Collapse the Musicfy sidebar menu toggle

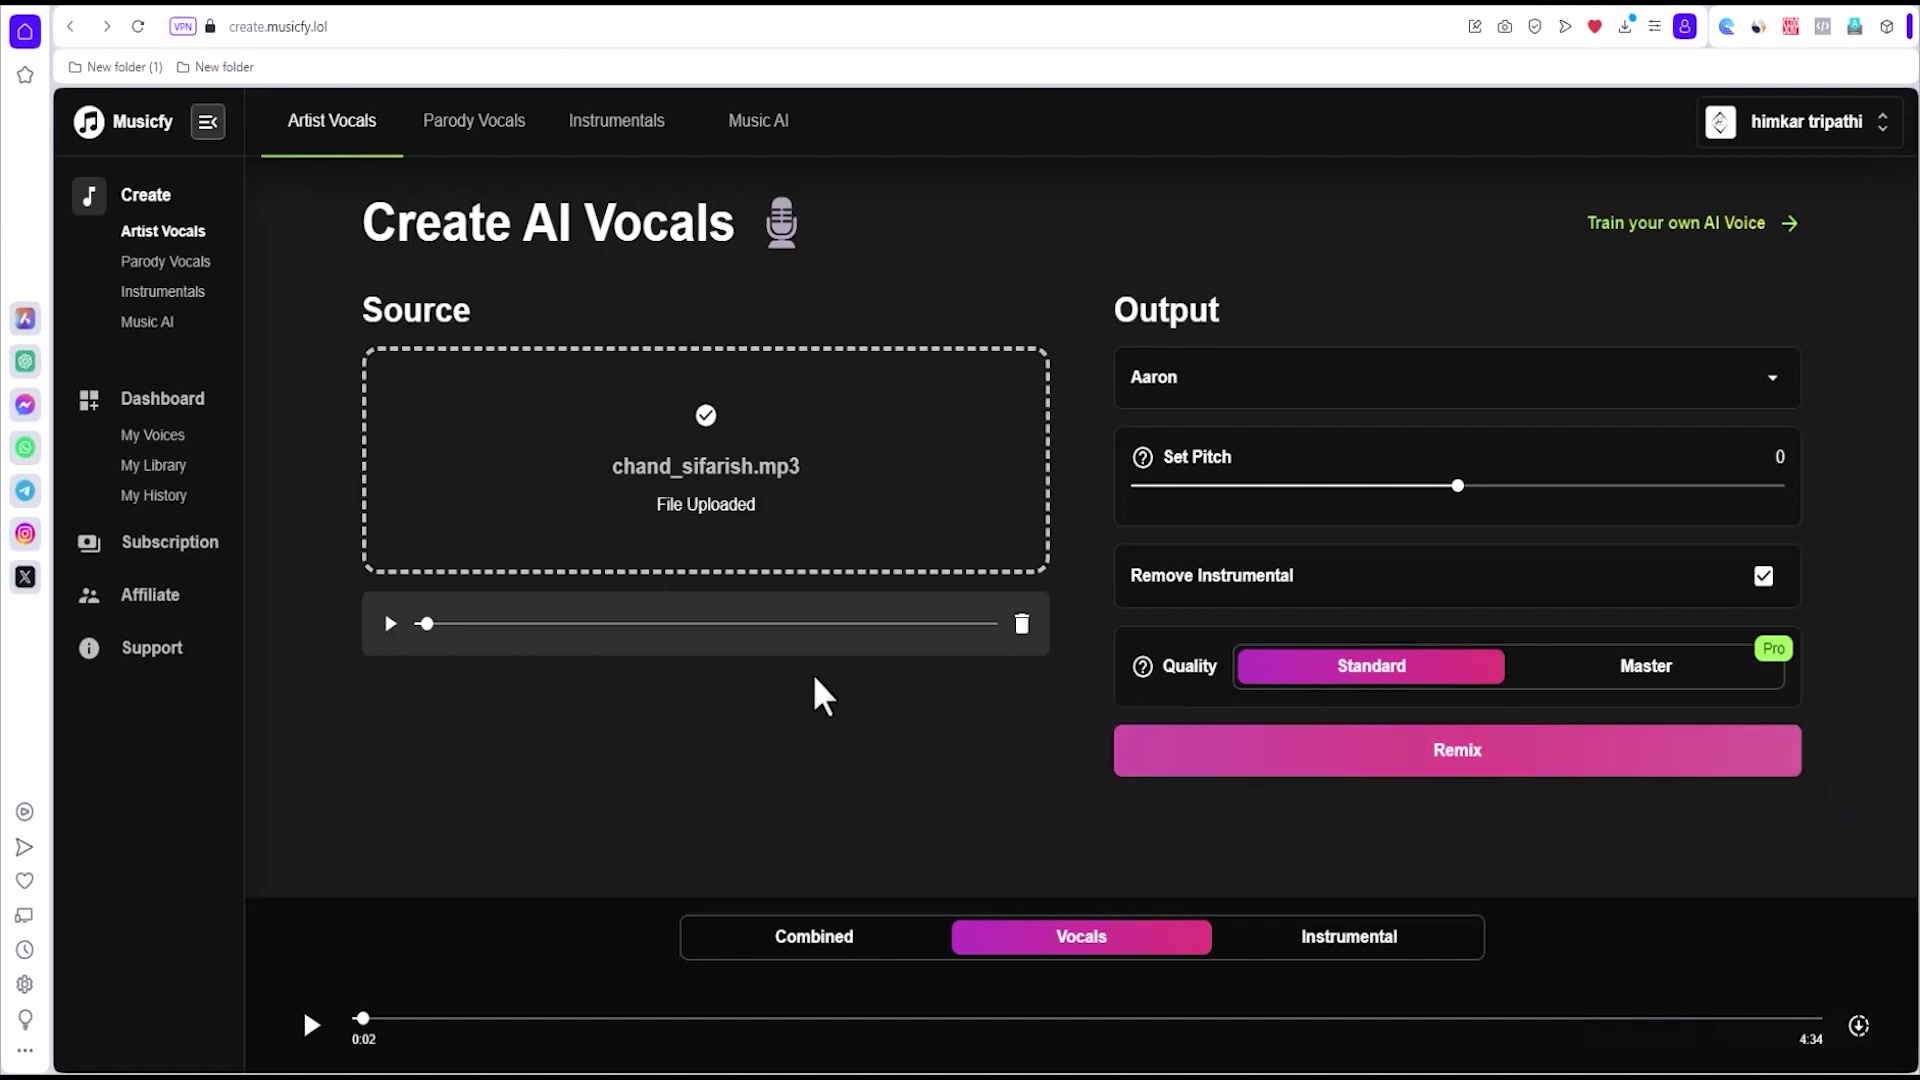(208, 122)
